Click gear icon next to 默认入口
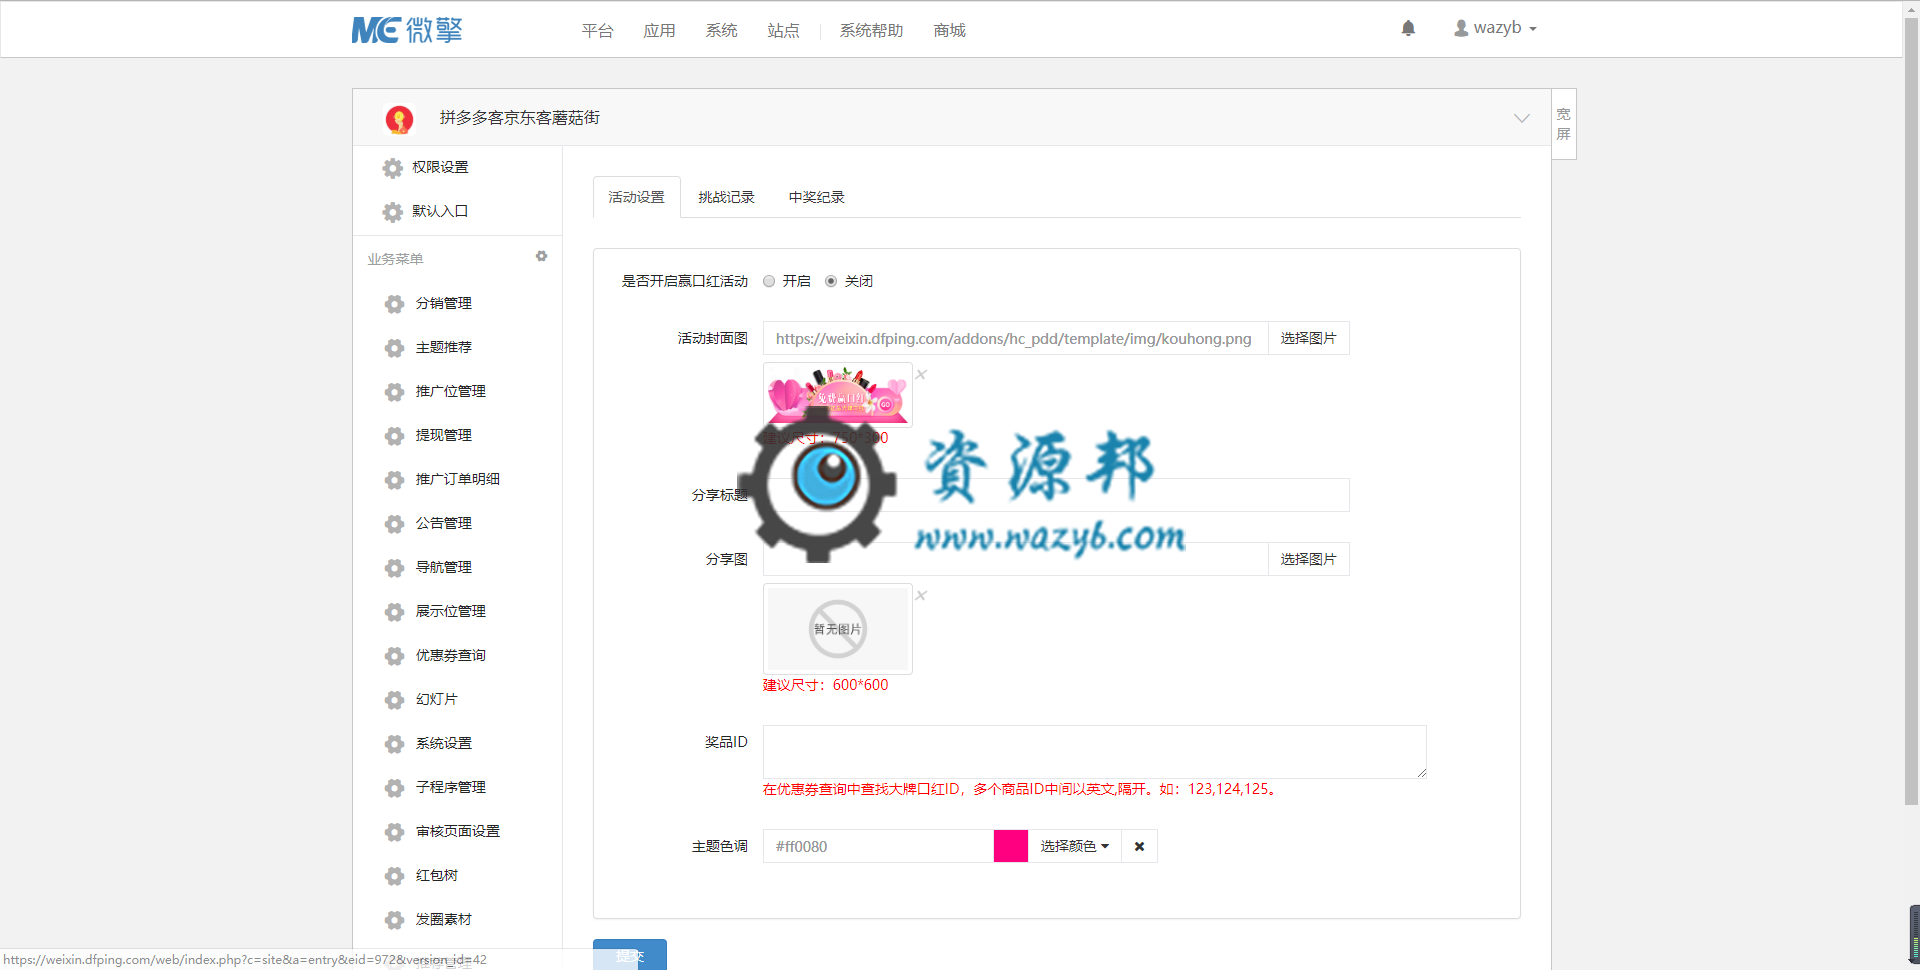 click(x=393, y=212)
